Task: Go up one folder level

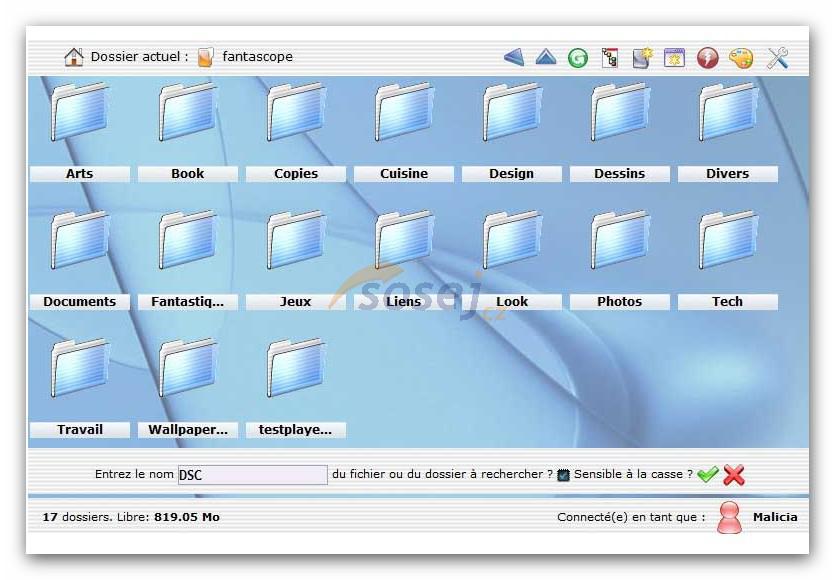Action: tap(546, 58)
